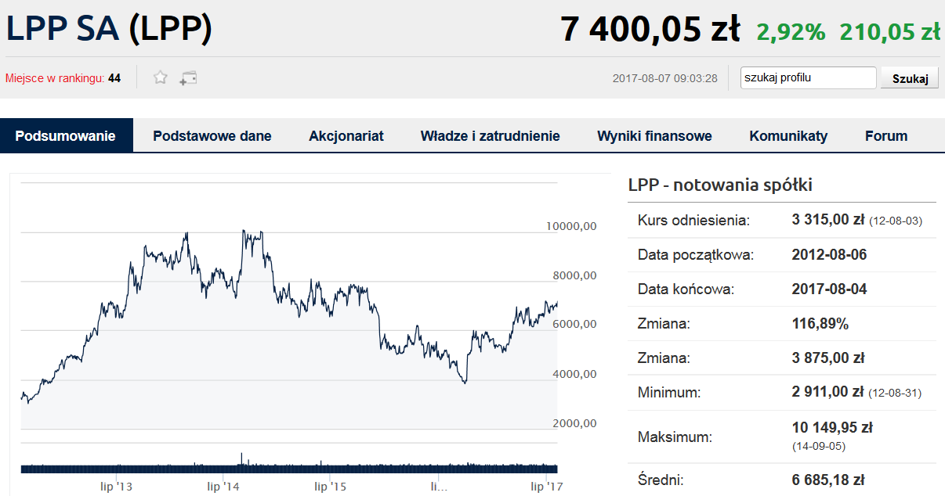Image resolution: width=945 pixels, height=496 pixels.
Task: Click the 2017-08-07 09:03:28 timestamp
Action: pyautogui.click(x=665, y=78)
